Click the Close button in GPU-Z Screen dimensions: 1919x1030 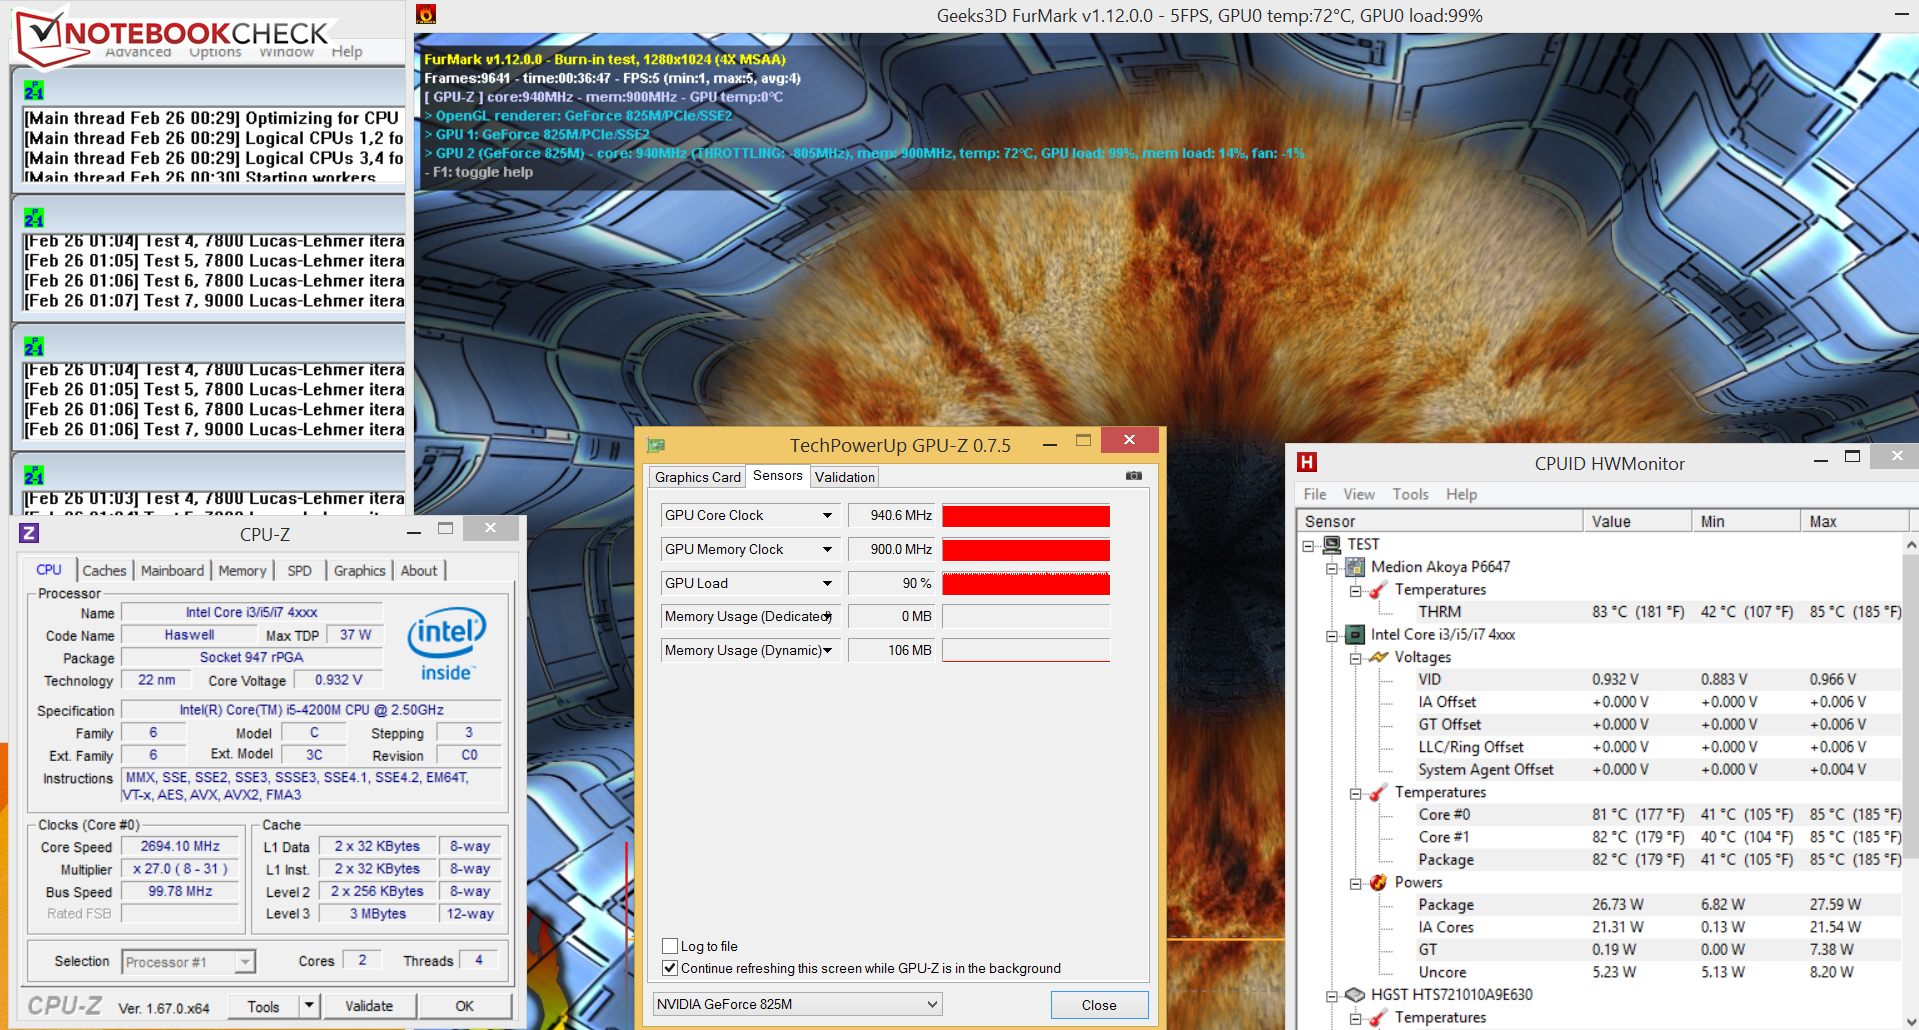tap(1099, 1005)
